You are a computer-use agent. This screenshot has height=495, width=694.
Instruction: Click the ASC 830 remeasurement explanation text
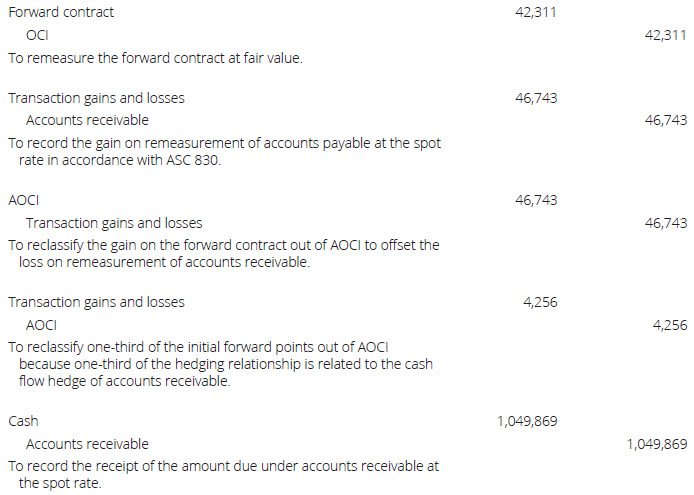pyautogui.click(x=224, y=151)
